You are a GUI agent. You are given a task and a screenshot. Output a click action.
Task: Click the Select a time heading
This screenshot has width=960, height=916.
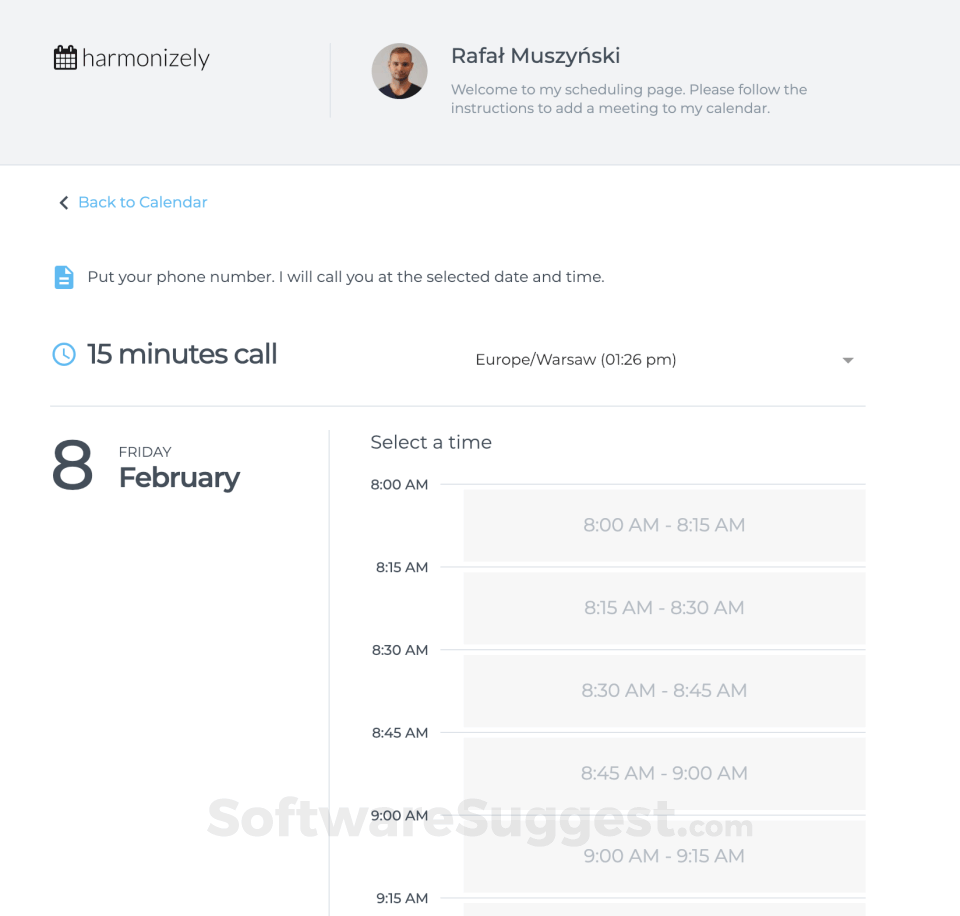click(x=431, y=442)
